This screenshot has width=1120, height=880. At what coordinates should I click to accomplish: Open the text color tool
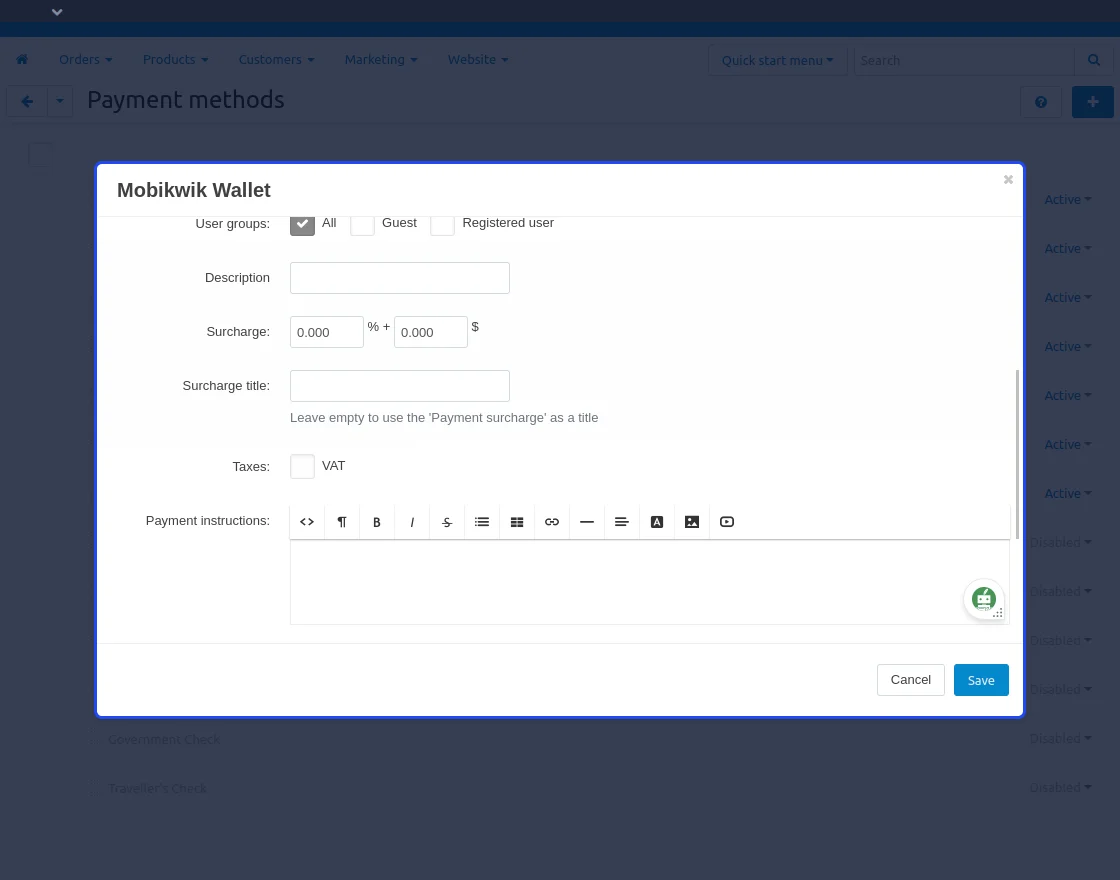click(657, 522)
